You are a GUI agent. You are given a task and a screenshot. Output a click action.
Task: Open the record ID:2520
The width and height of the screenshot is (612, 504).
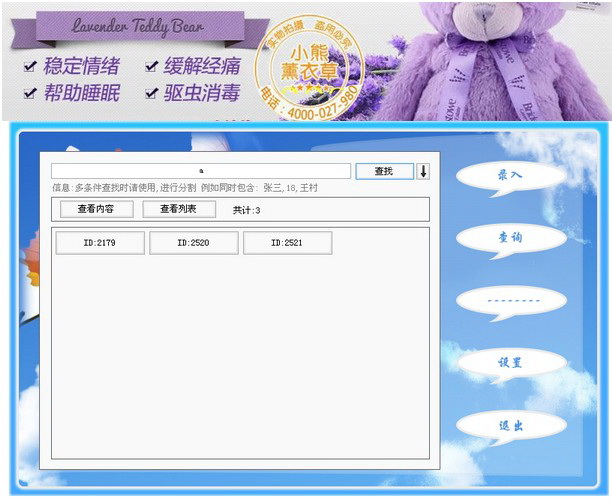(x=194, y=243)
